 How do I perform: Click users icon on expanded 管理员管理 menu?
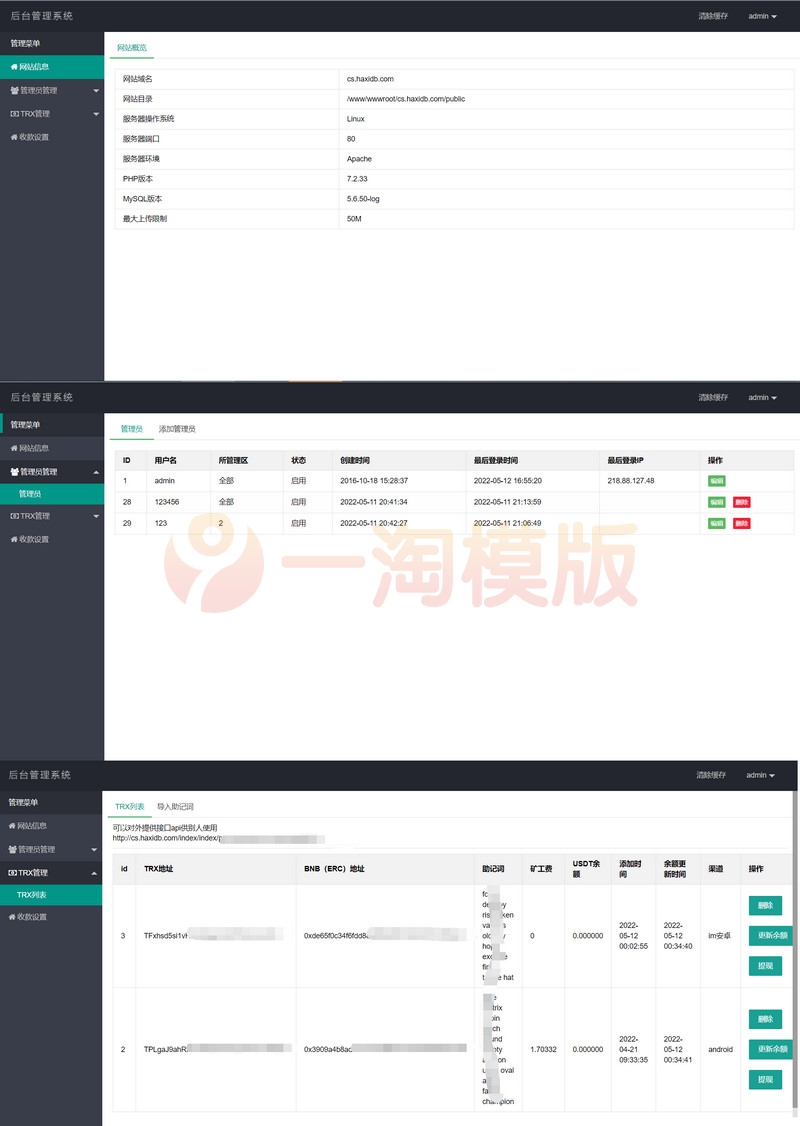point(14,471)
